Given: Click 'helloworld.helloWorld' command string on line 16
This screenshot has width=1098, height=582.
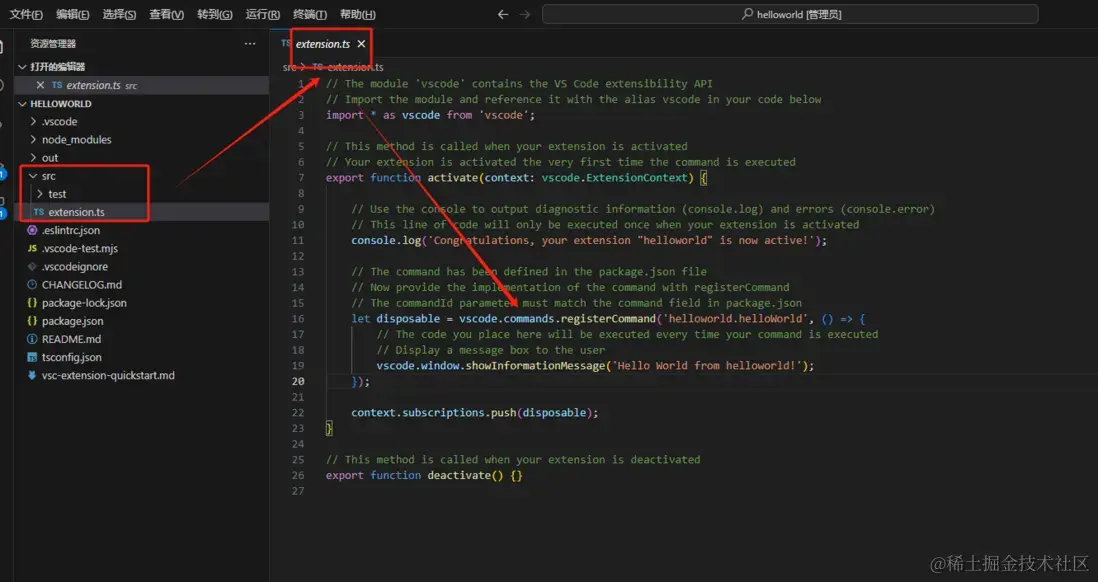Looking at the screenshot, I should (x=737, y=319).
